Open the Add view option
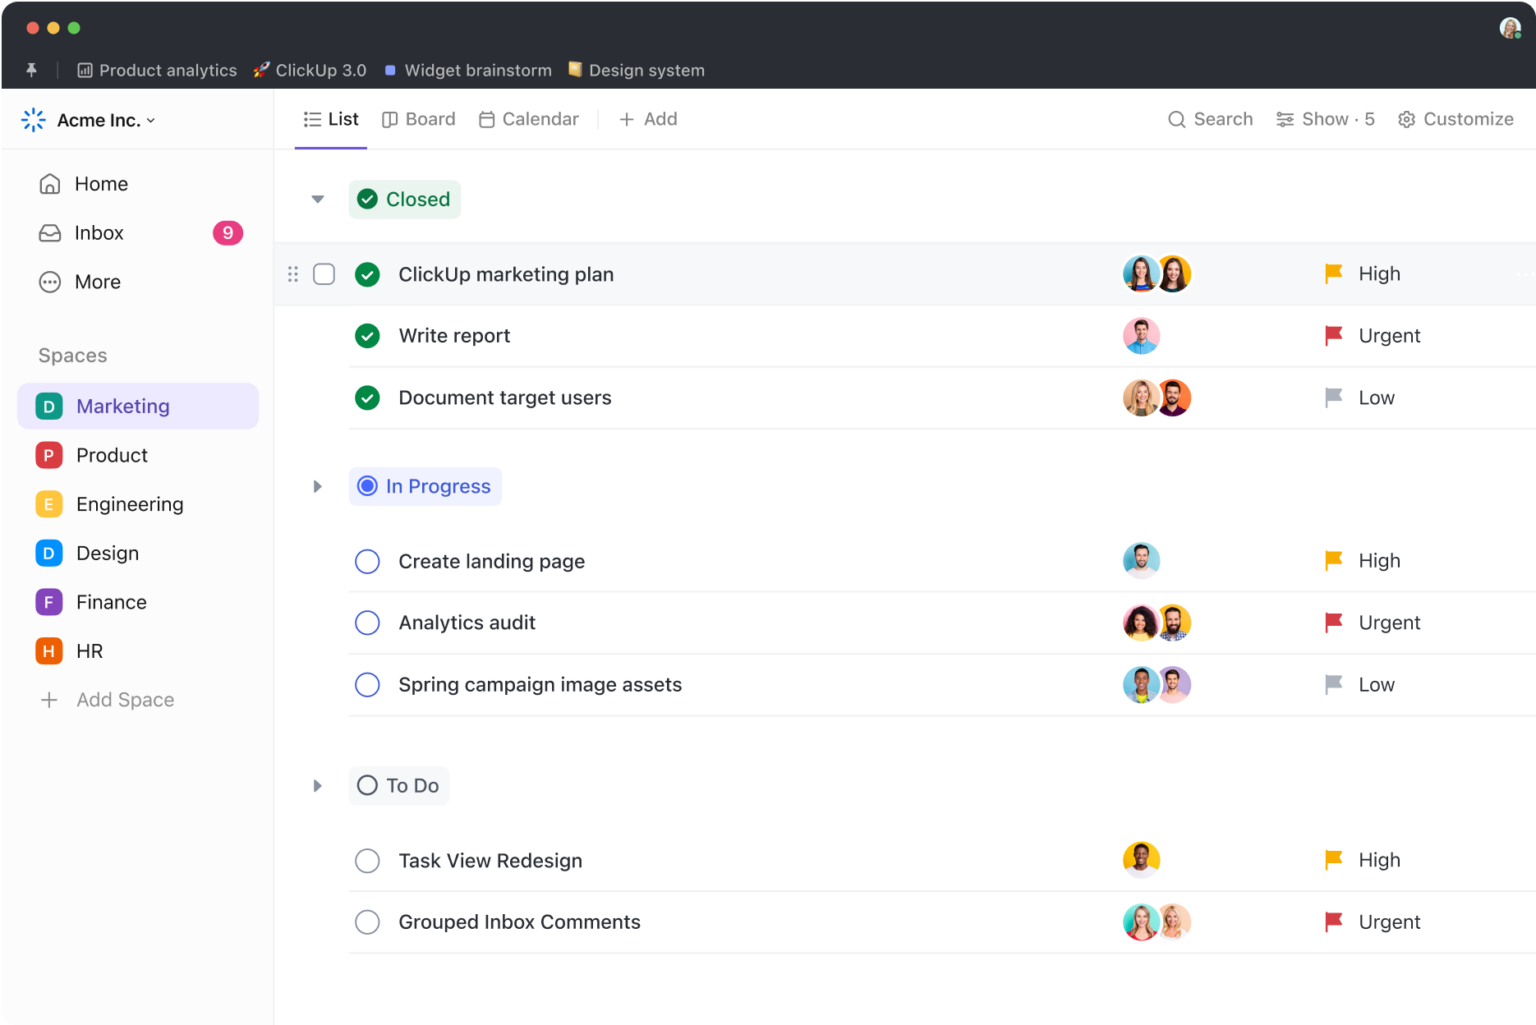 (648, 119)
